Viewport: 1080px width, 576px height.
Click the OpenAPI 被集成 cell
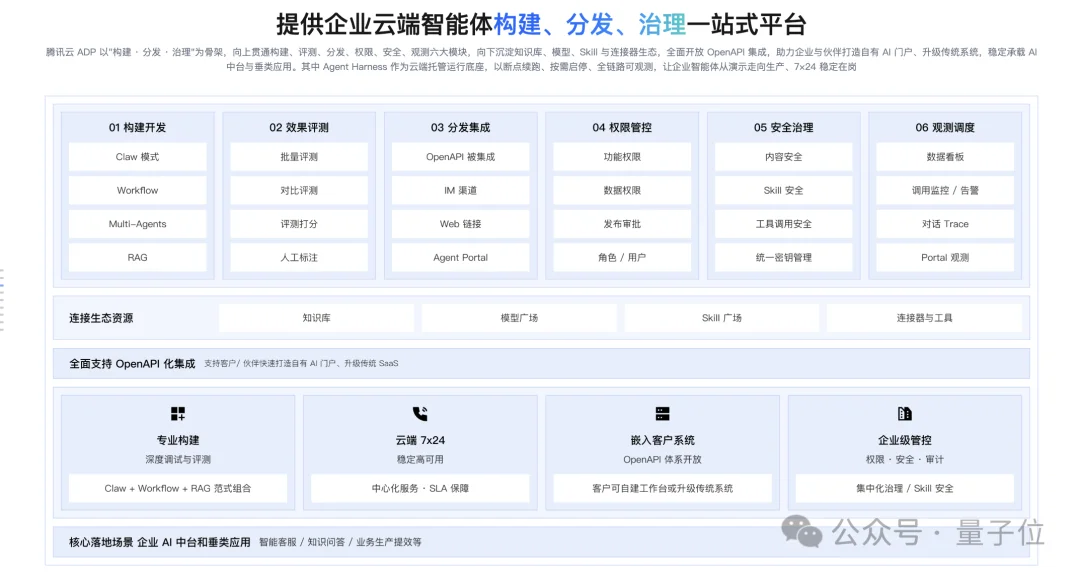pos(461,157)
